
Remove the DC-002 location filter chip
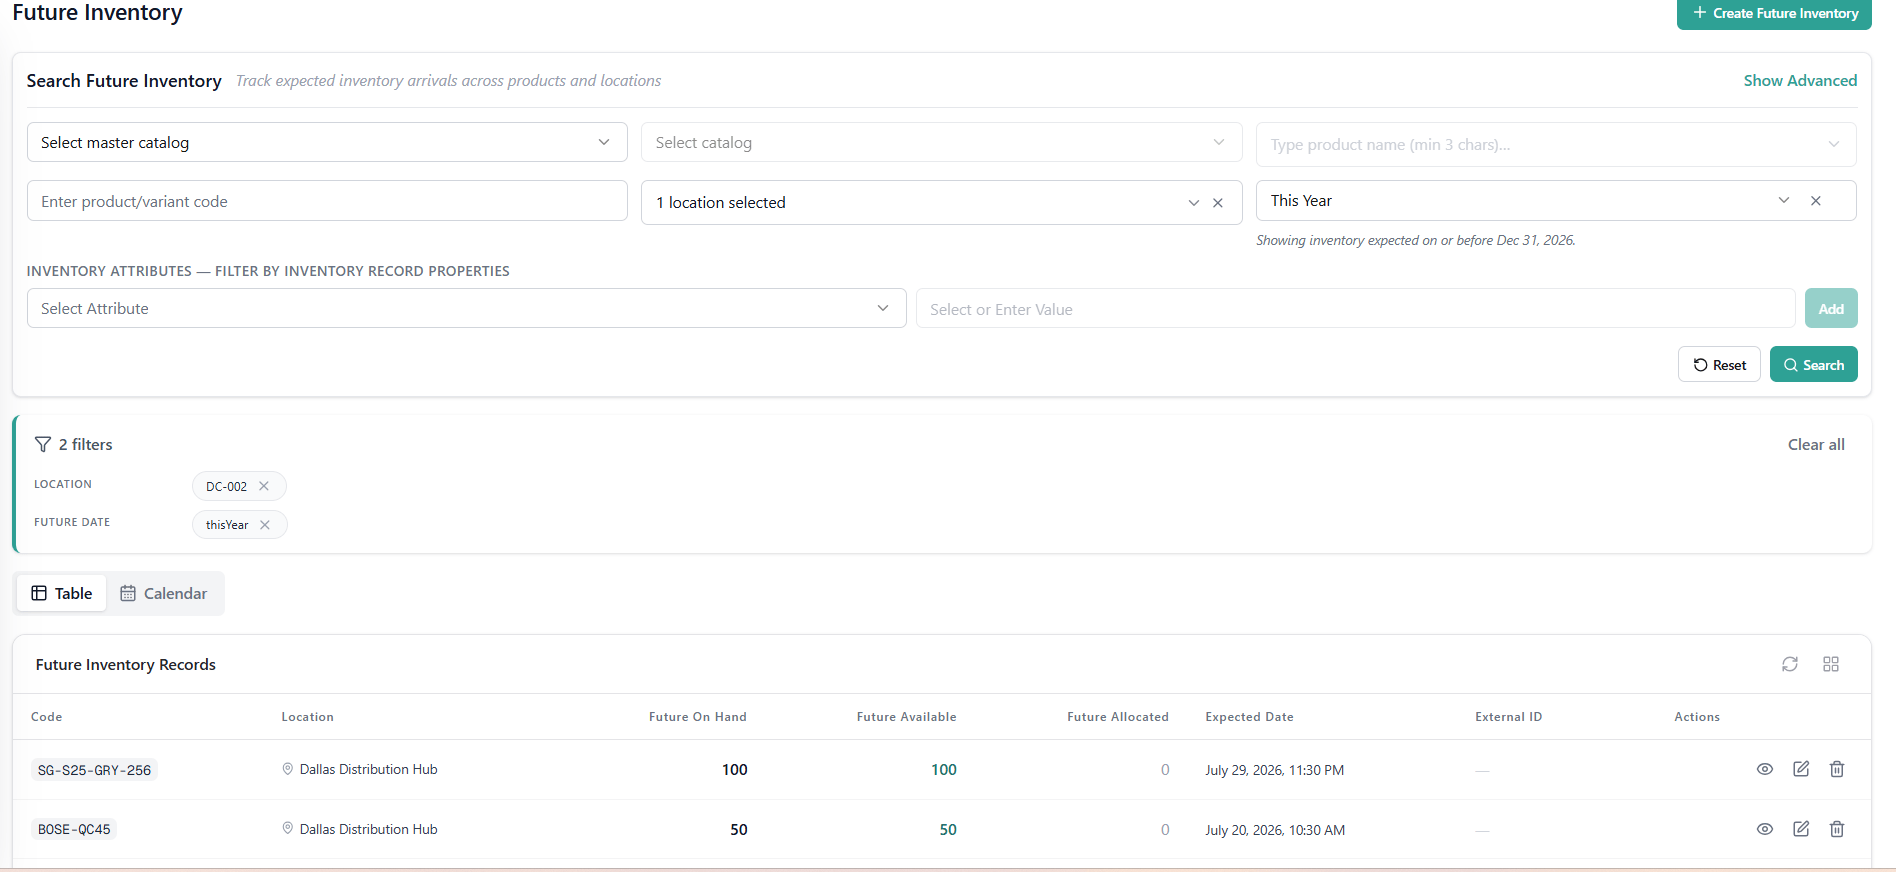point(264,486)
